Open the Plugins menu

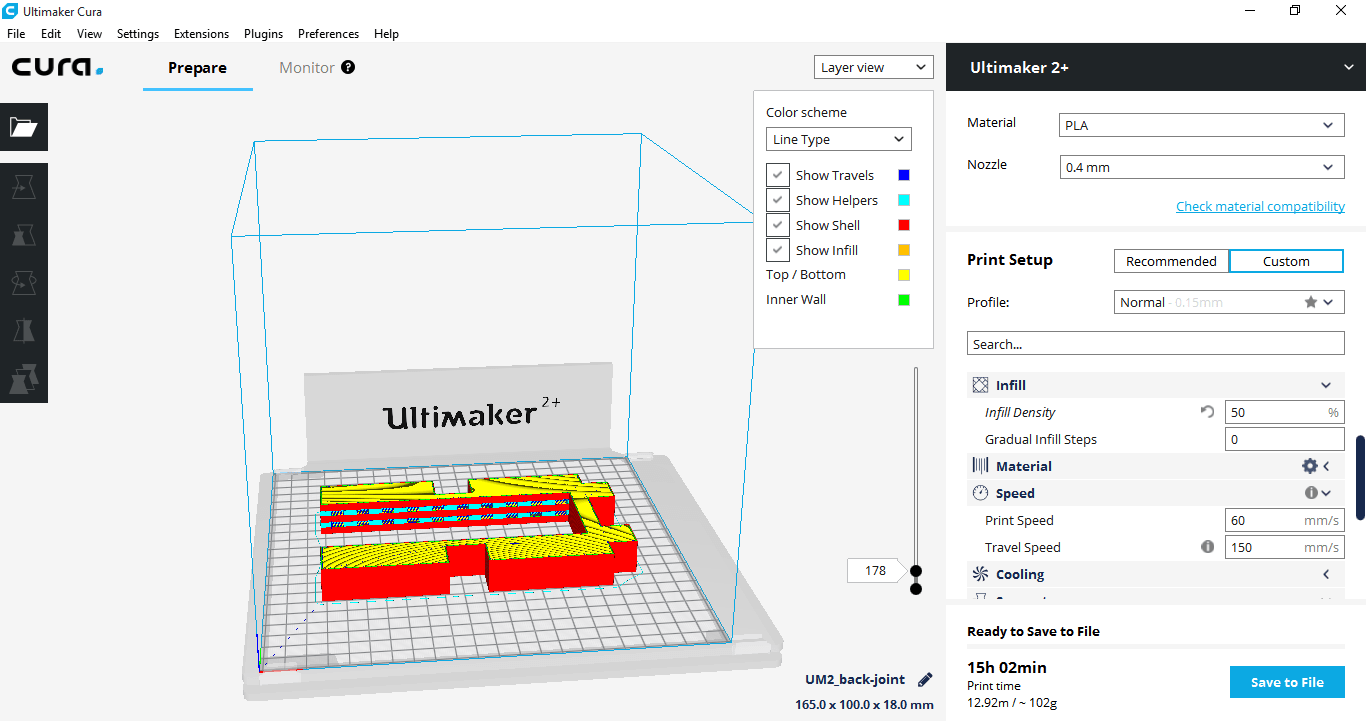coord(263,33)
